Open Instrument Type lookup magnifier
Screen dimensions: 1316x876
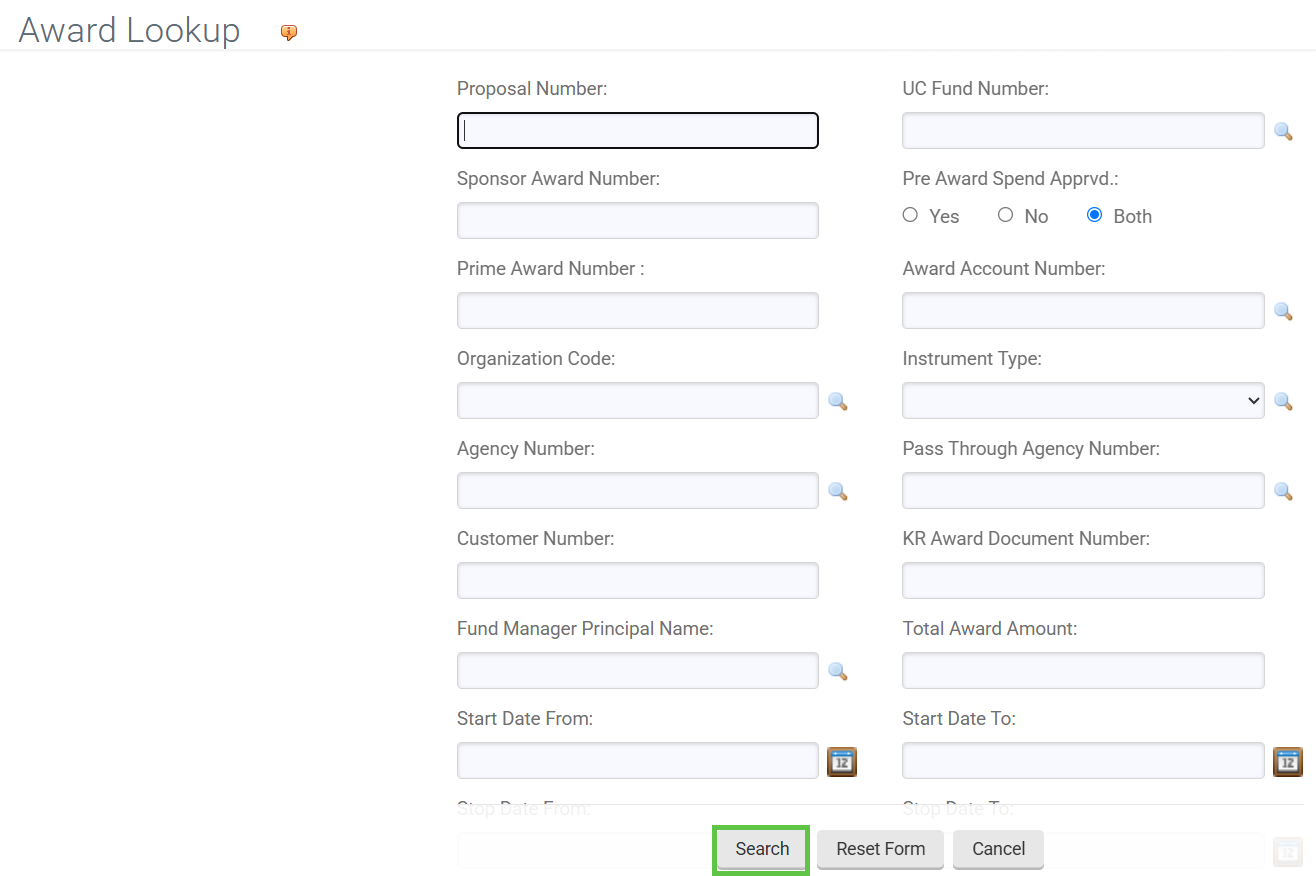[x=1283, y=401]
